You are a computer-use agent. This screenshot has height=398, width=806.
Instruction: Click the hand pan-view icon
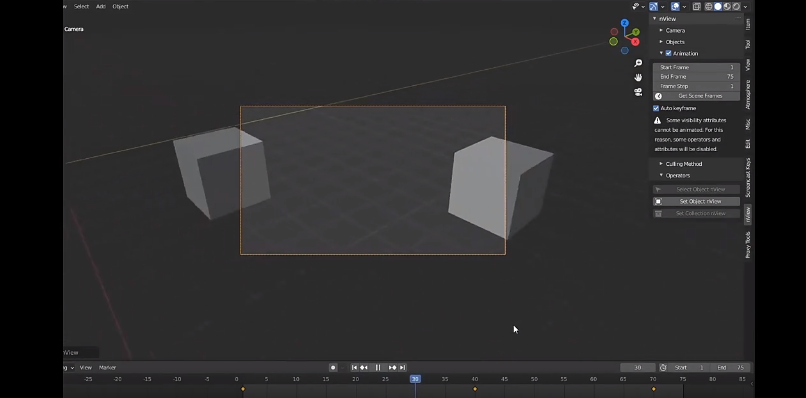point(638,77)
